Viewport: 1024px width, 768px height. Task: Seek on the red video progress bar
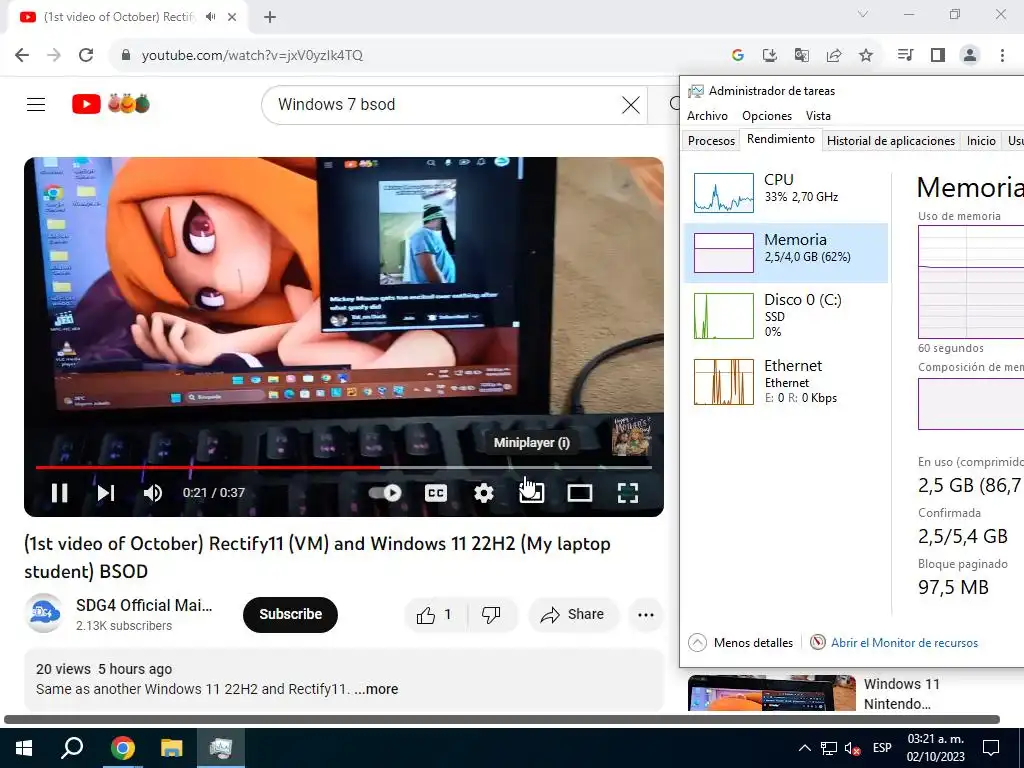344,468
